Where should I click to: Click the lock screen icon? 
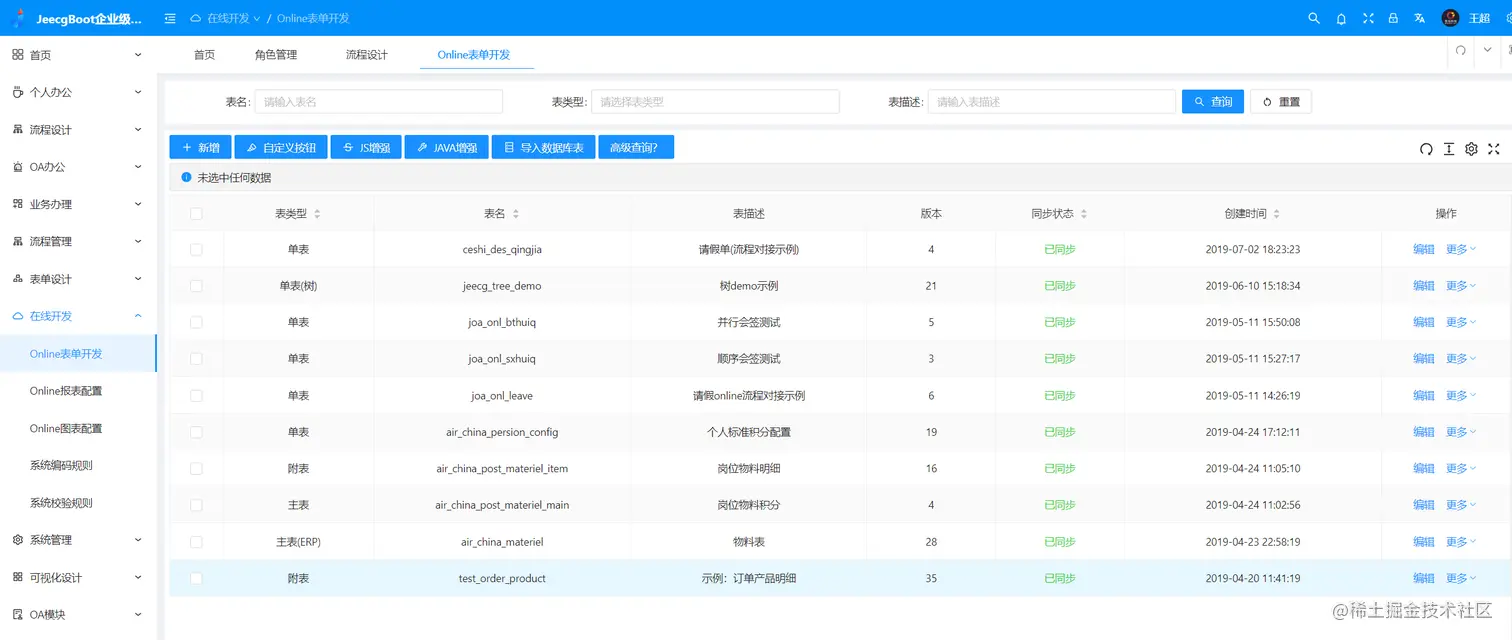(1393, 18)
